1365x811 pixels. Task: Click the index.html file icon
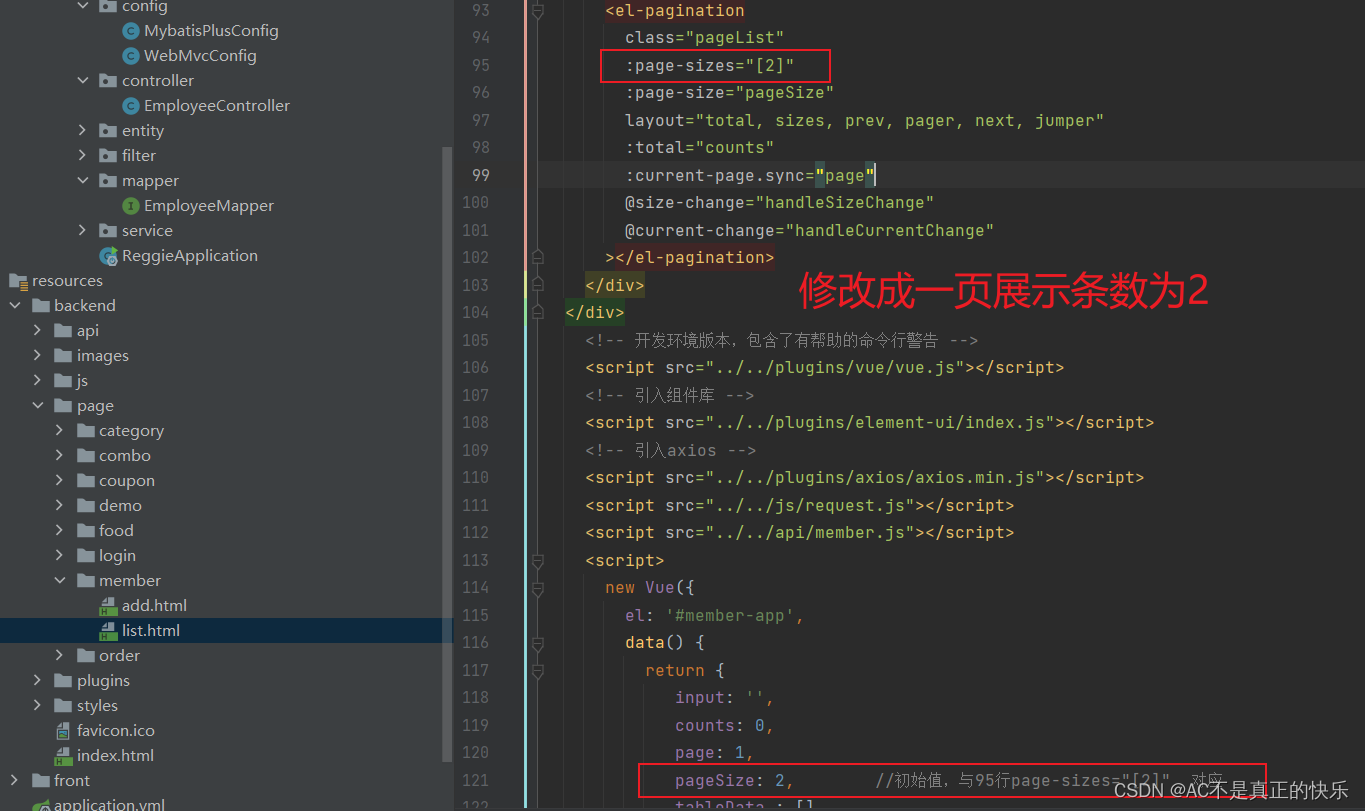coord(63,756)
